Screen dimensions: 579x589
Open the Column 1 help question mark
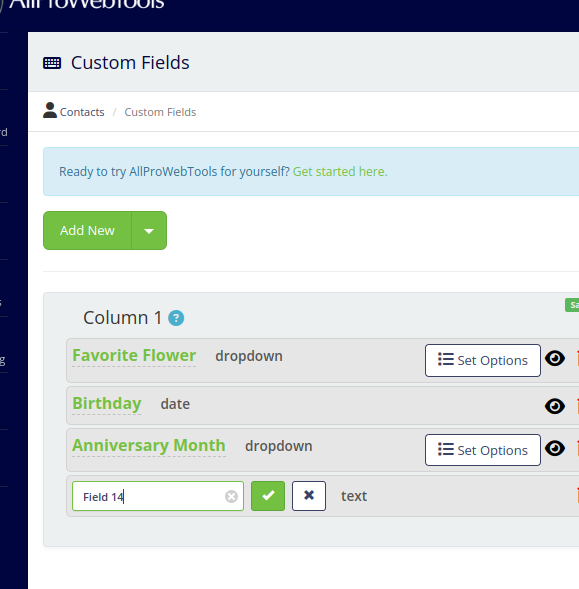176,318
